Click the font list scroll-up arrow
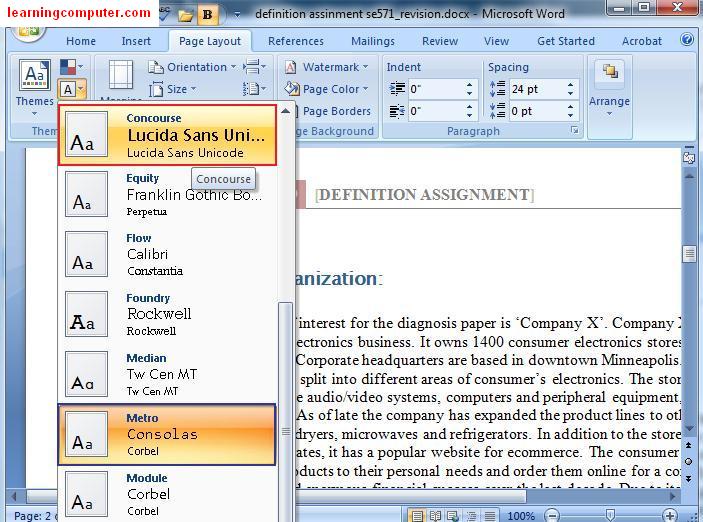This screenshot has width=703, height=522. coord(286,110)
